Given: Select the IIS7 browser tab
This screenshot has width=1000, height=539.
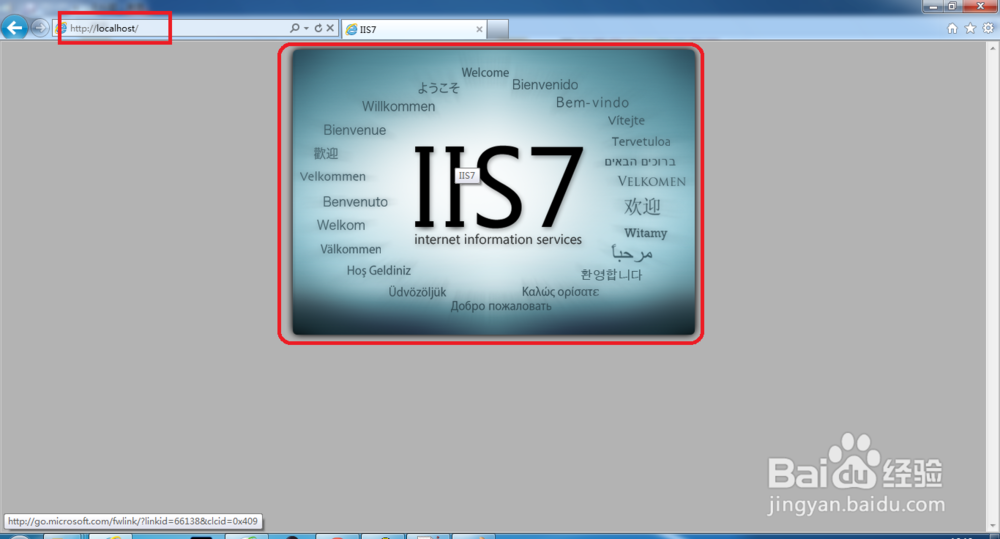Looking at the screenshot, I should (x=414, y=29).
